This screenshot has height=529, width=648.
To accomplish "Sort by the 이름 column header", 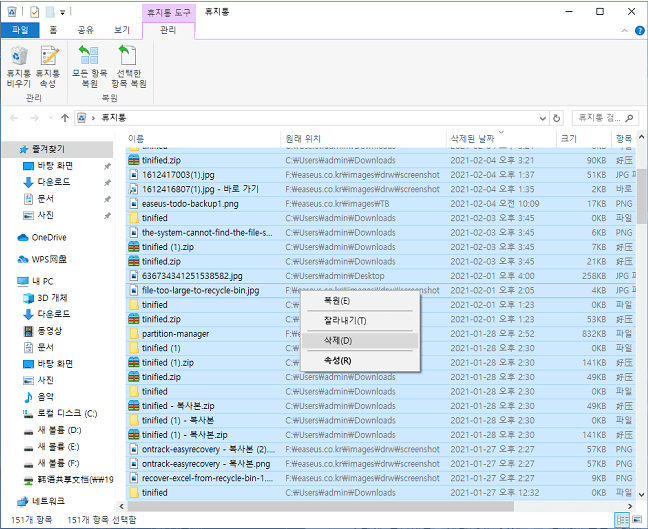I will pyautogui.click(x=202, y=138).
